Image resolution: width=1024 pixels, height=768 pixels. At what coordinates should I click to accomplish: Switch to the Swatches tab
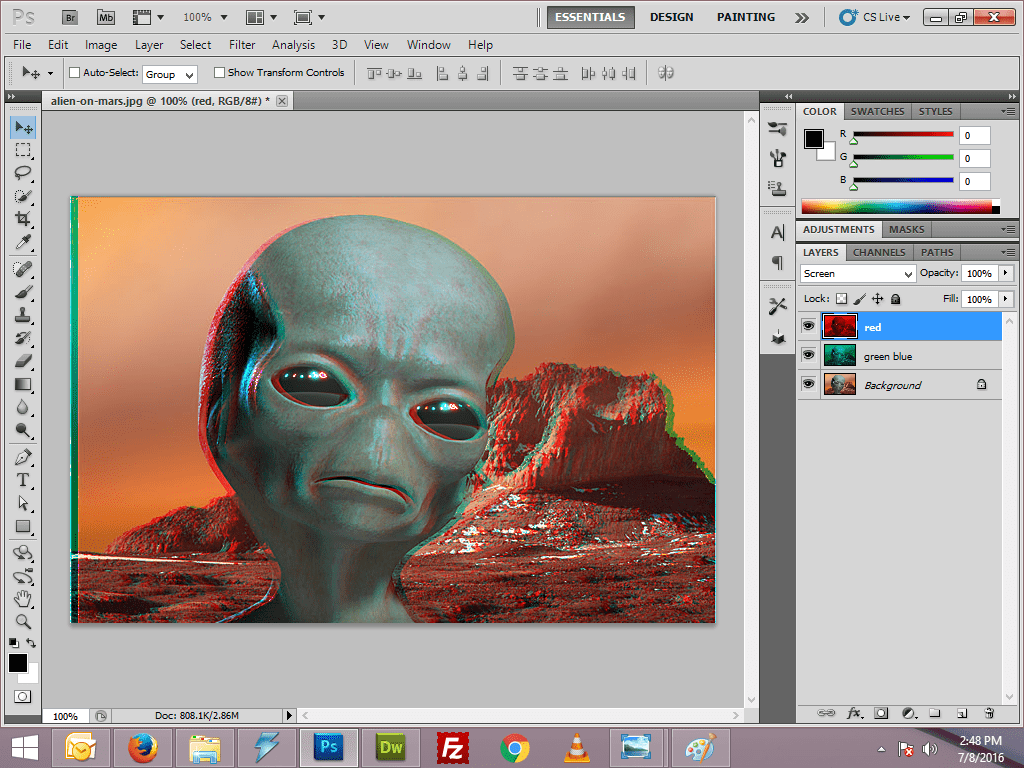tap(877, 112)
